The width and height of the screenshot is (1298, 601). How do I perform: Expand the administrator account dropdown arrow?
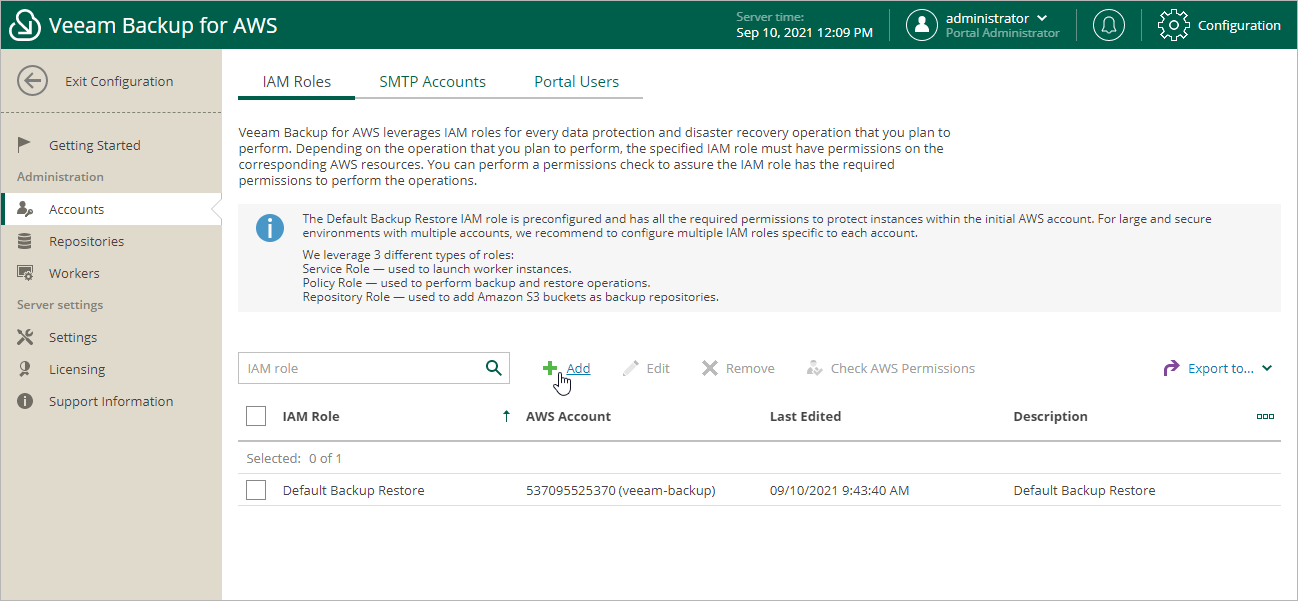(1043, 18)
